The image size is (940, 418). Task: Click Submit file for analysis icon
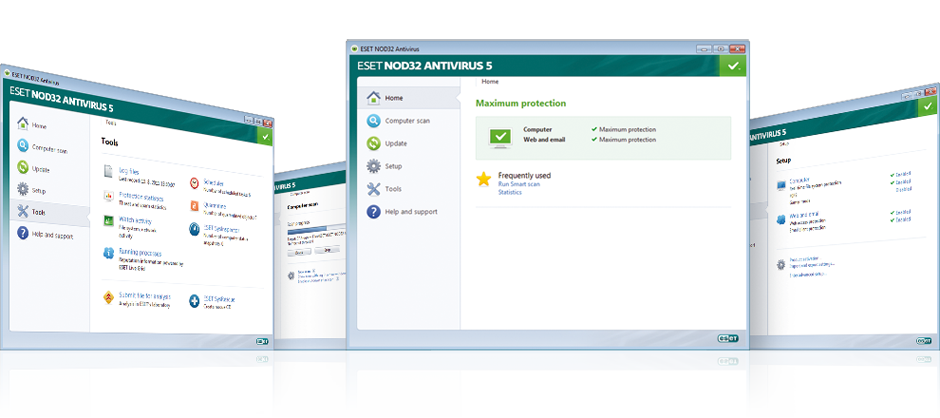pyautogui.click(x=108, y=297)
